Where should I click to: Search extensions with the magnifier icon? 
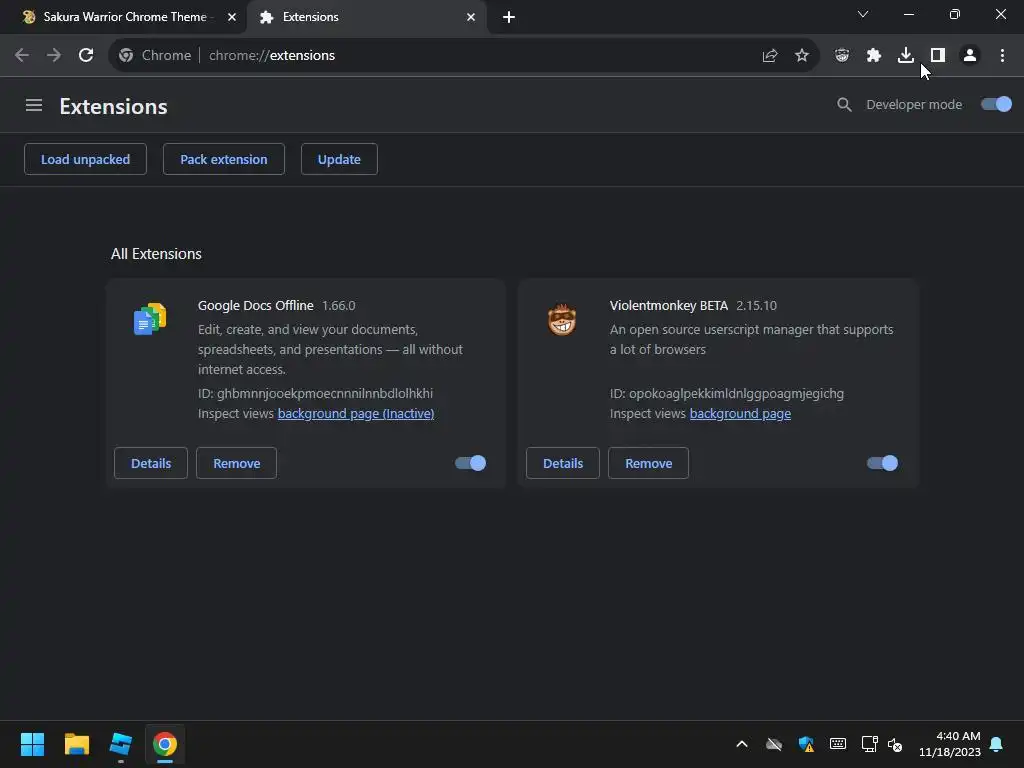click(844, 104)
